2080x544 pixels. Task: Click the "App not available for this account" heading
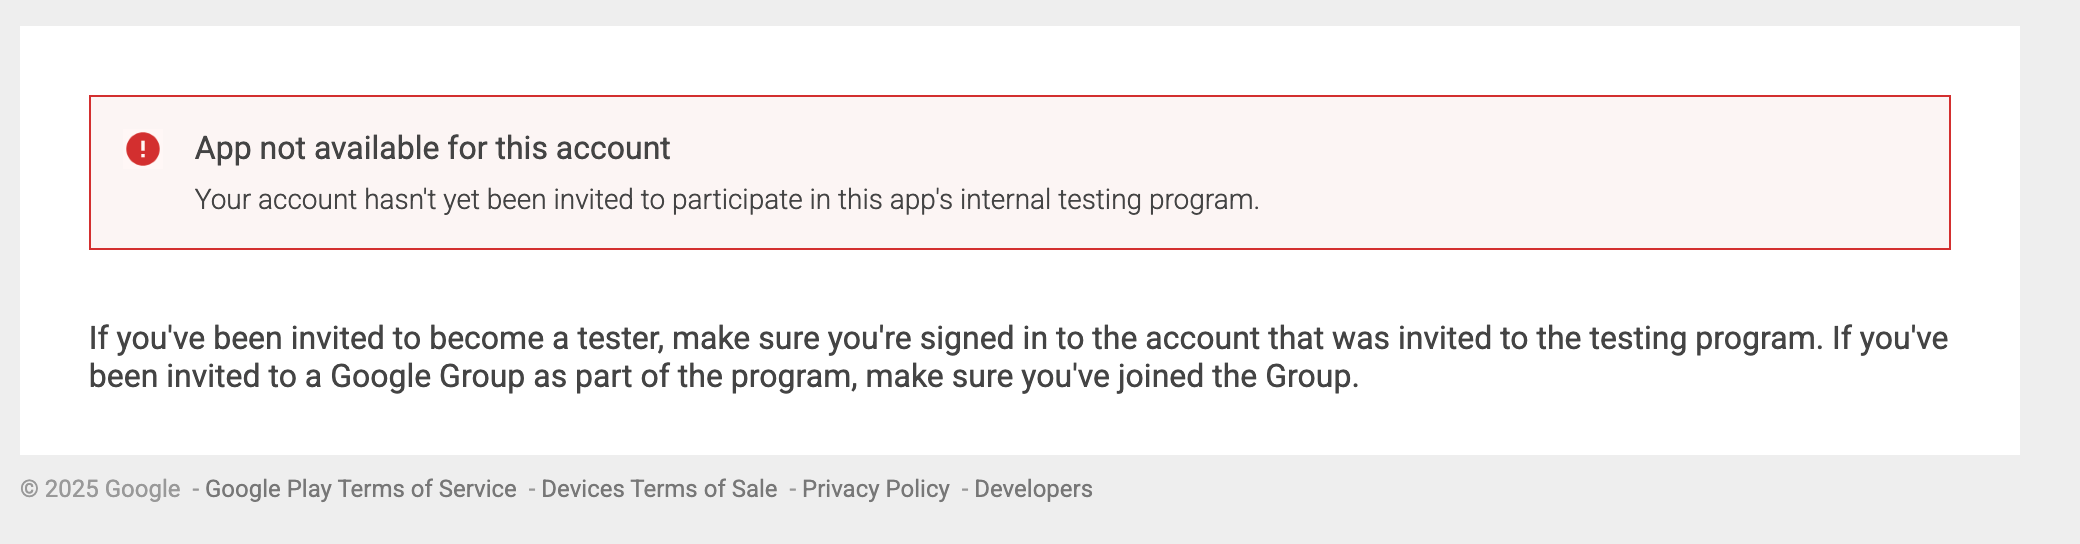[x=432, y=148]
